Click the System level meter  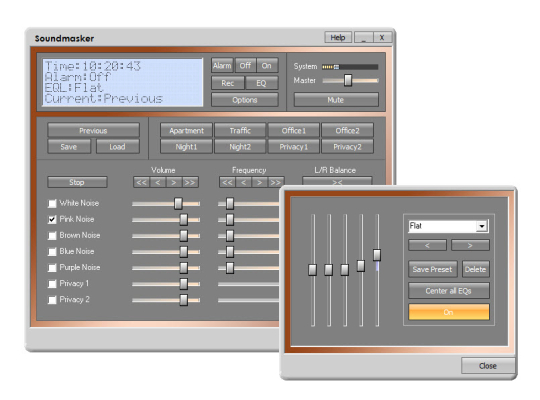[x=350, y=67]
